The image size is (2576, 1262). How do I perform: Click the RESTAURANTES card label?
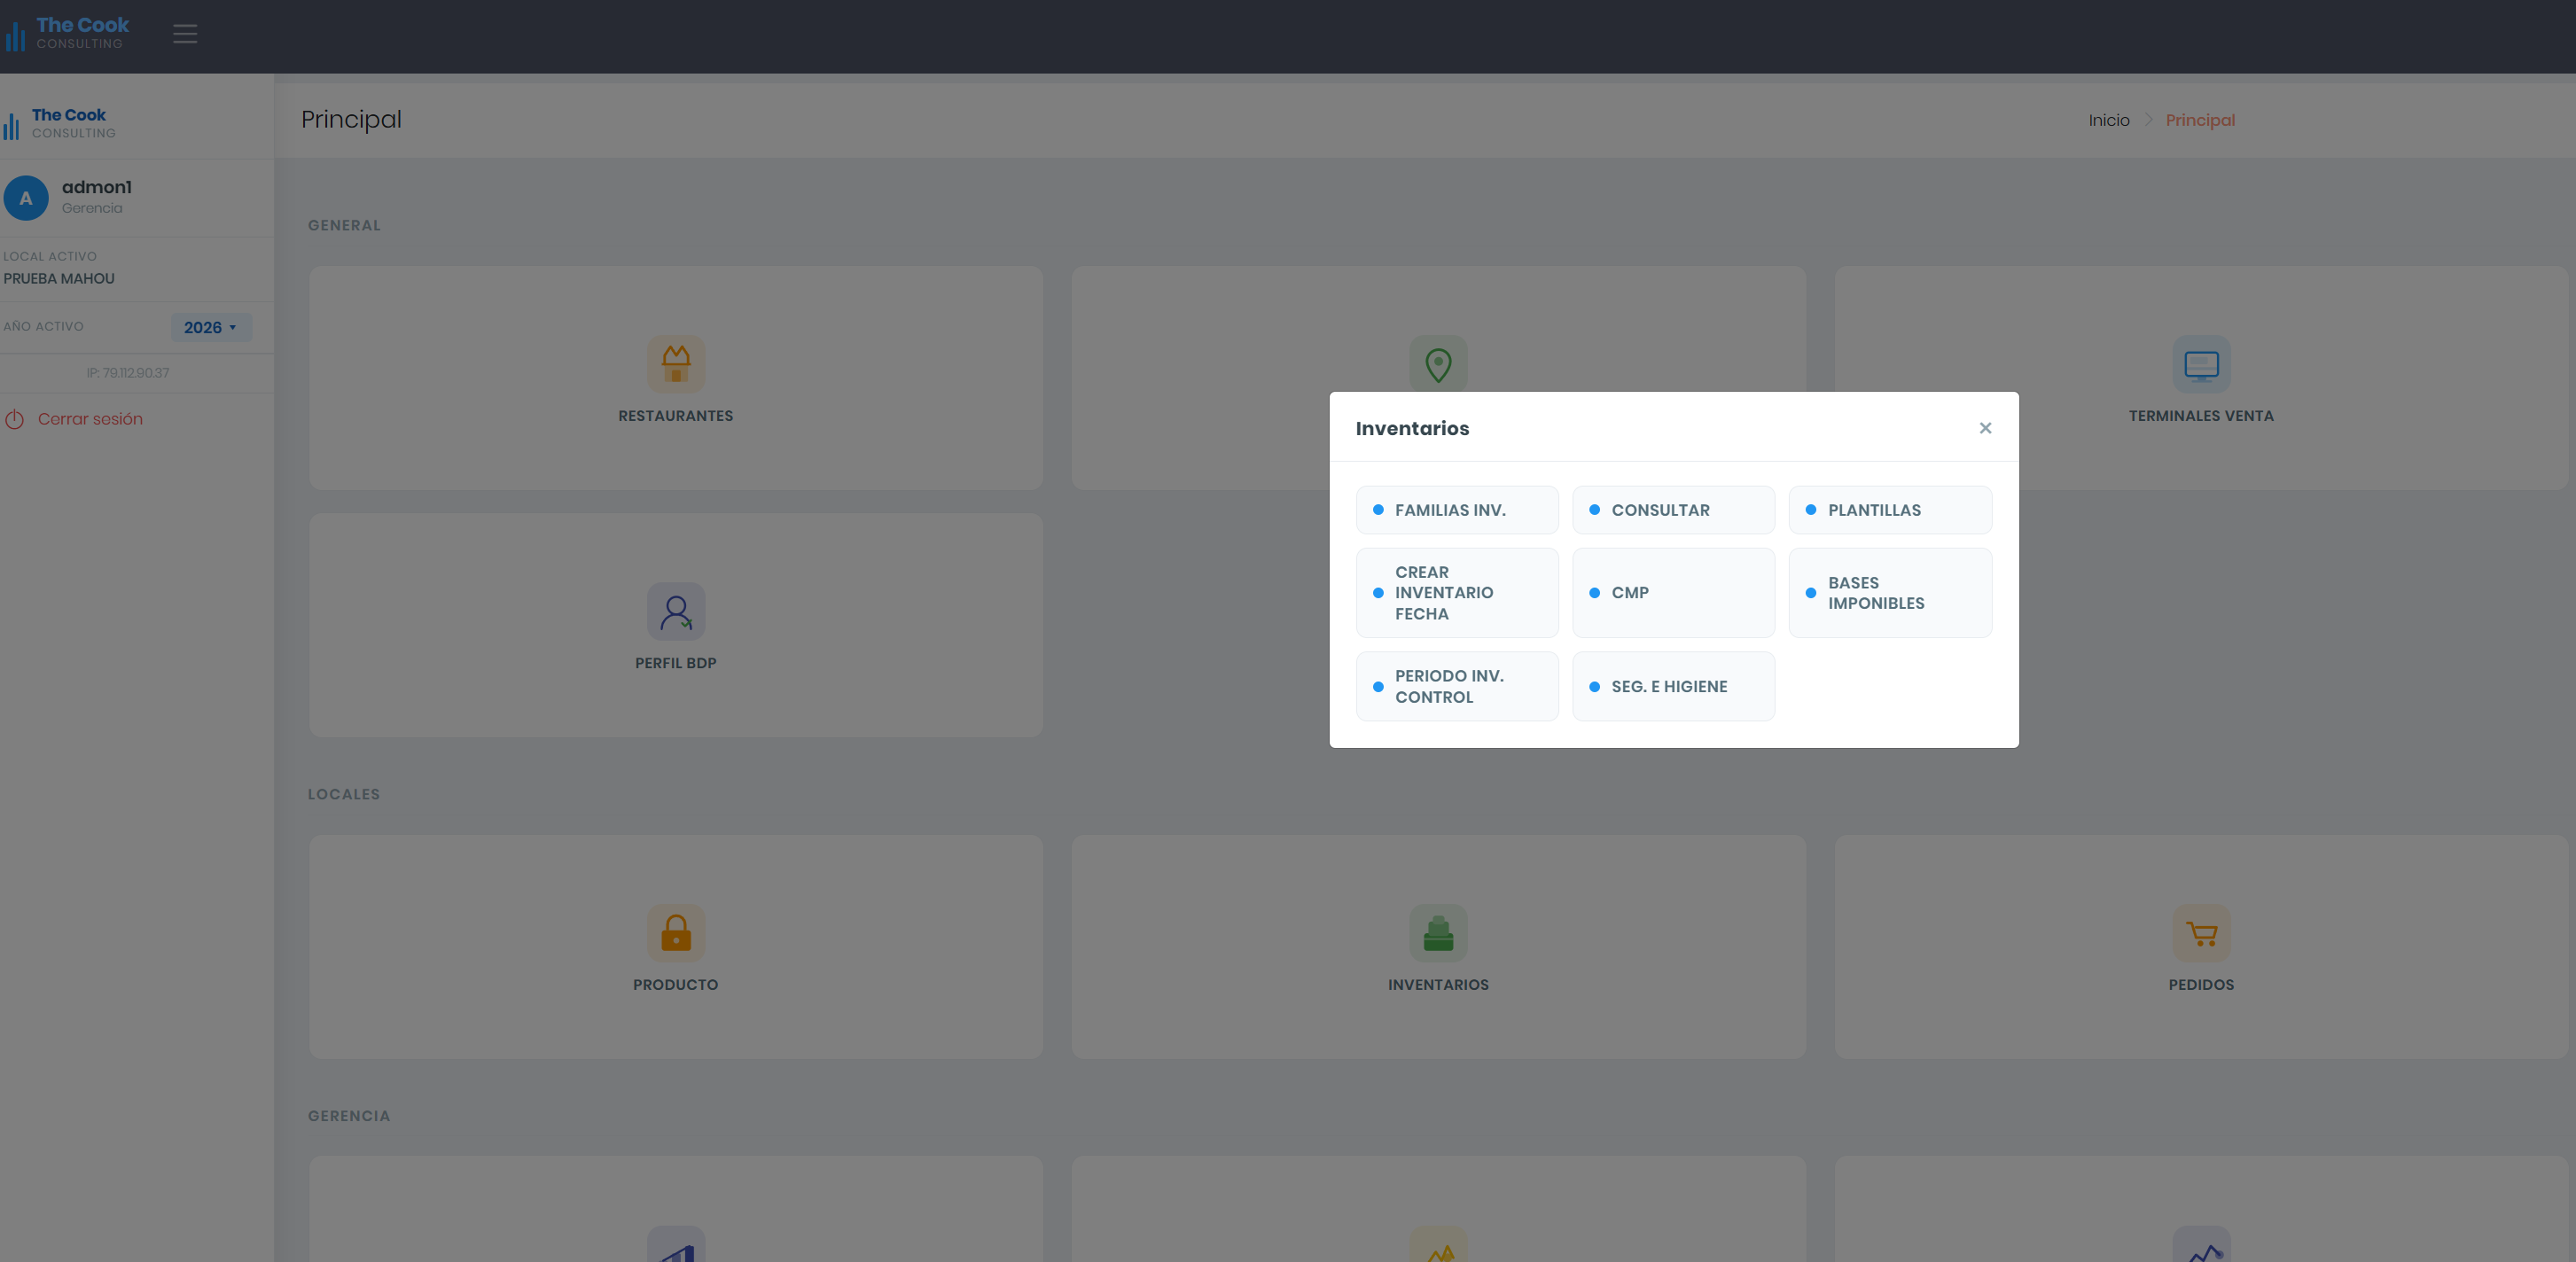(676, 416)
